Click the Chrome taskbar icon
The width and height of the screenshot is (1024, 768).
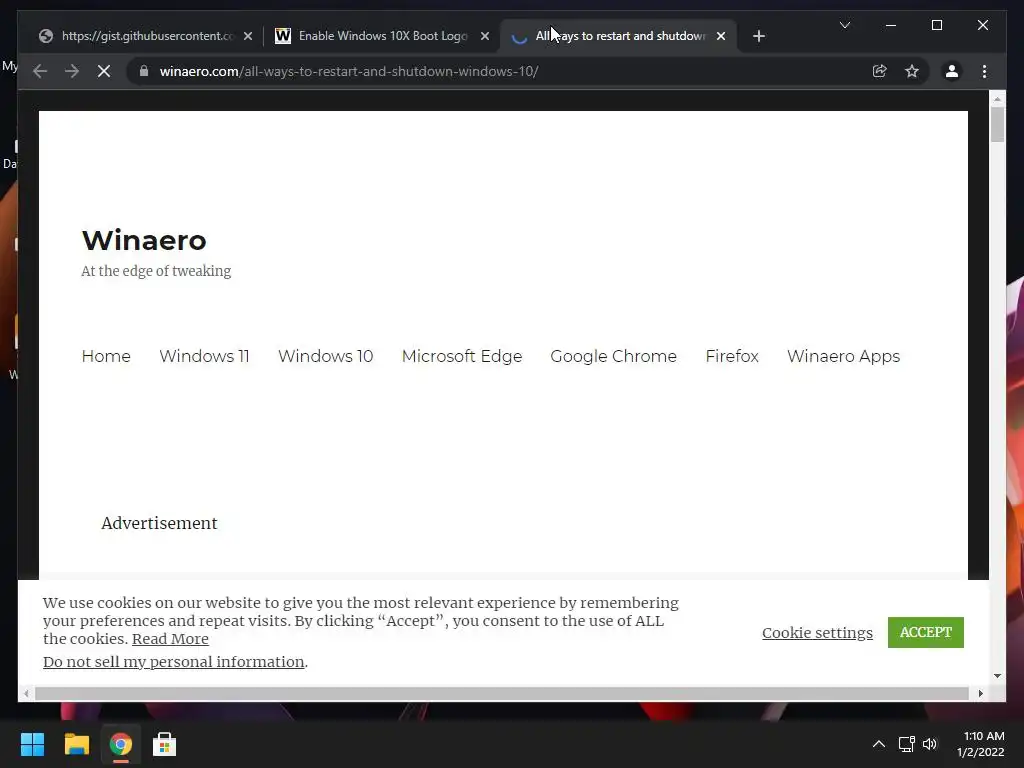click(120, 744)
